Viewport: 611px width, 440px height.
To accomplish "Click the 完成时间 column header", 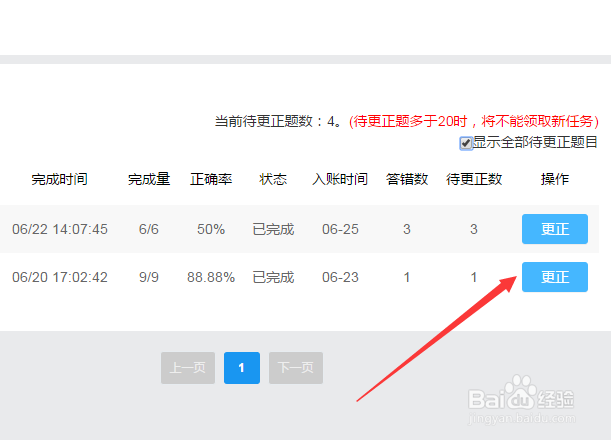I will pyautogui.click(x=60, y=179).
